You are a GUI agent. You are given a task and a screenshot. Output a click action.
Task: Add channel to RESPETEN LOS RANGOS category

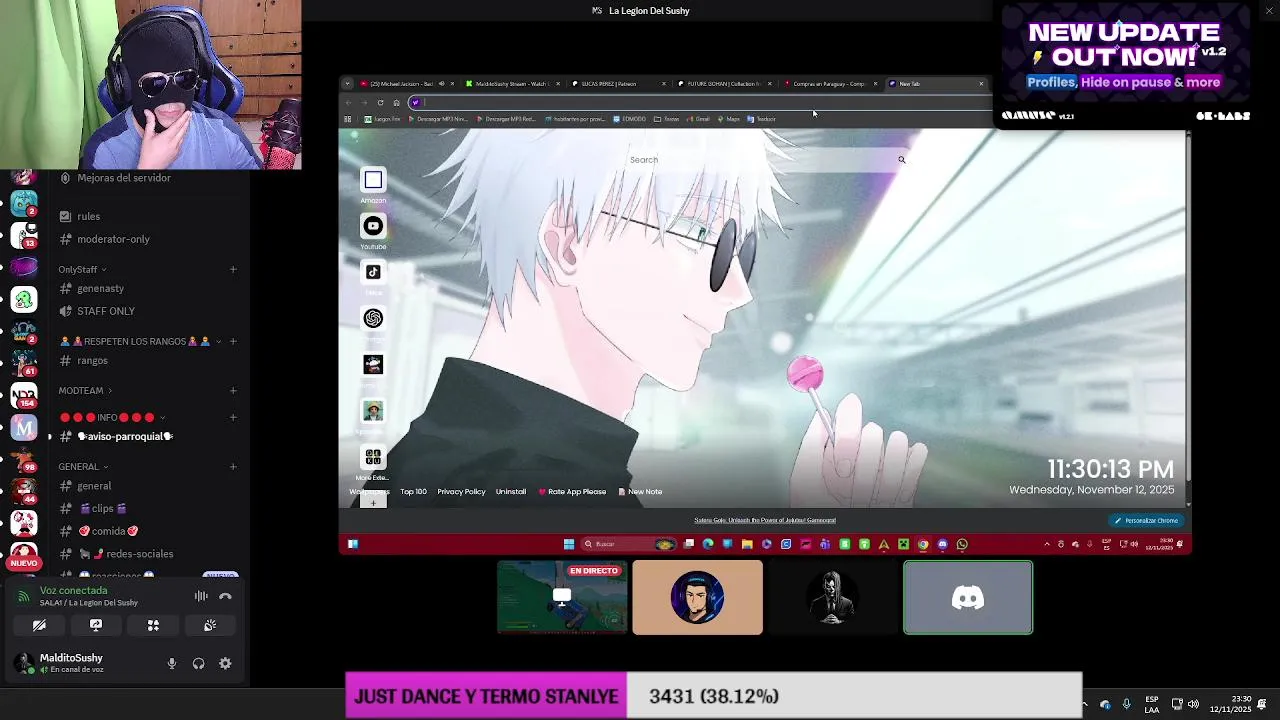(x=233, y=341)
